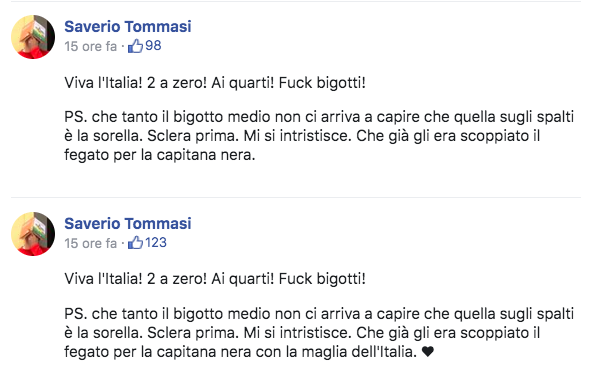Select the "Viva l'Italia!" line in the first post
Screen dimensions: 591x391
click(215, 83)
